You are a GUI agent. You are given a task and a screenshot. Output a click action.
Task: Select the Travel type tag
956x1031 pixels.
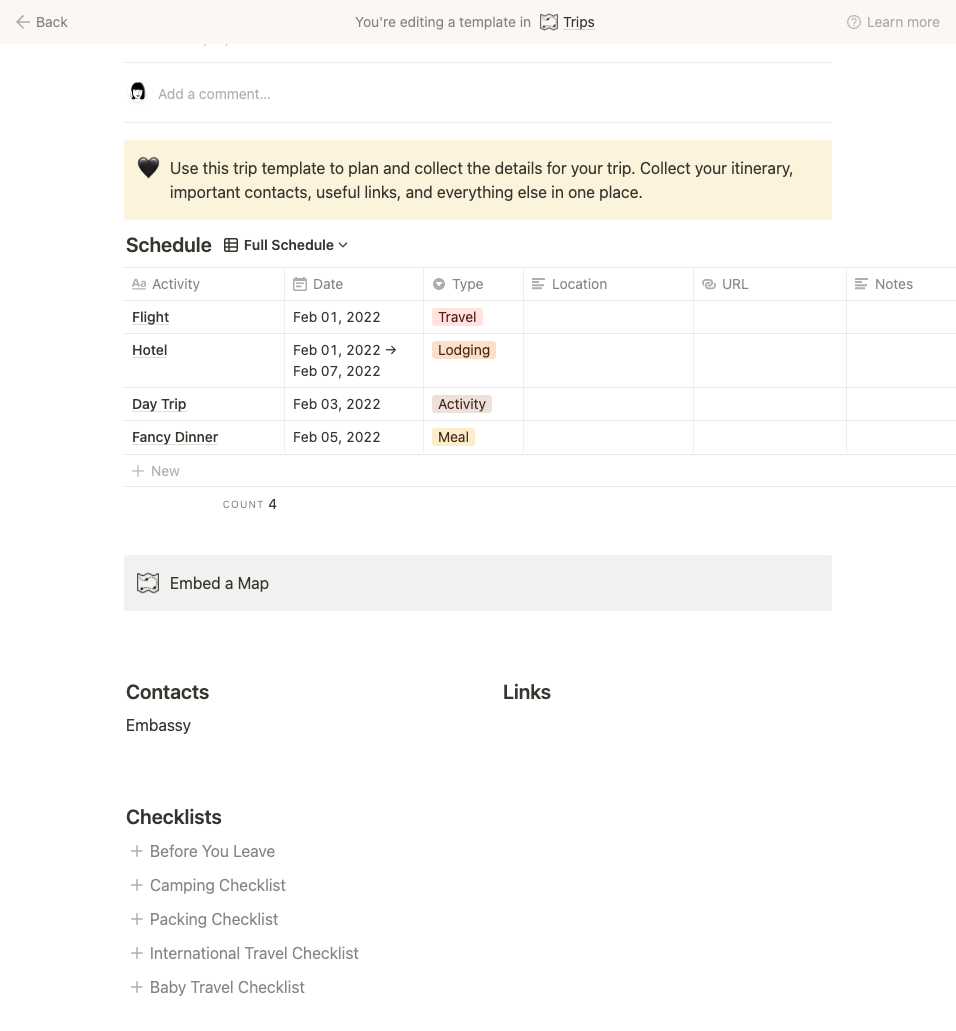tap(457, 317)
